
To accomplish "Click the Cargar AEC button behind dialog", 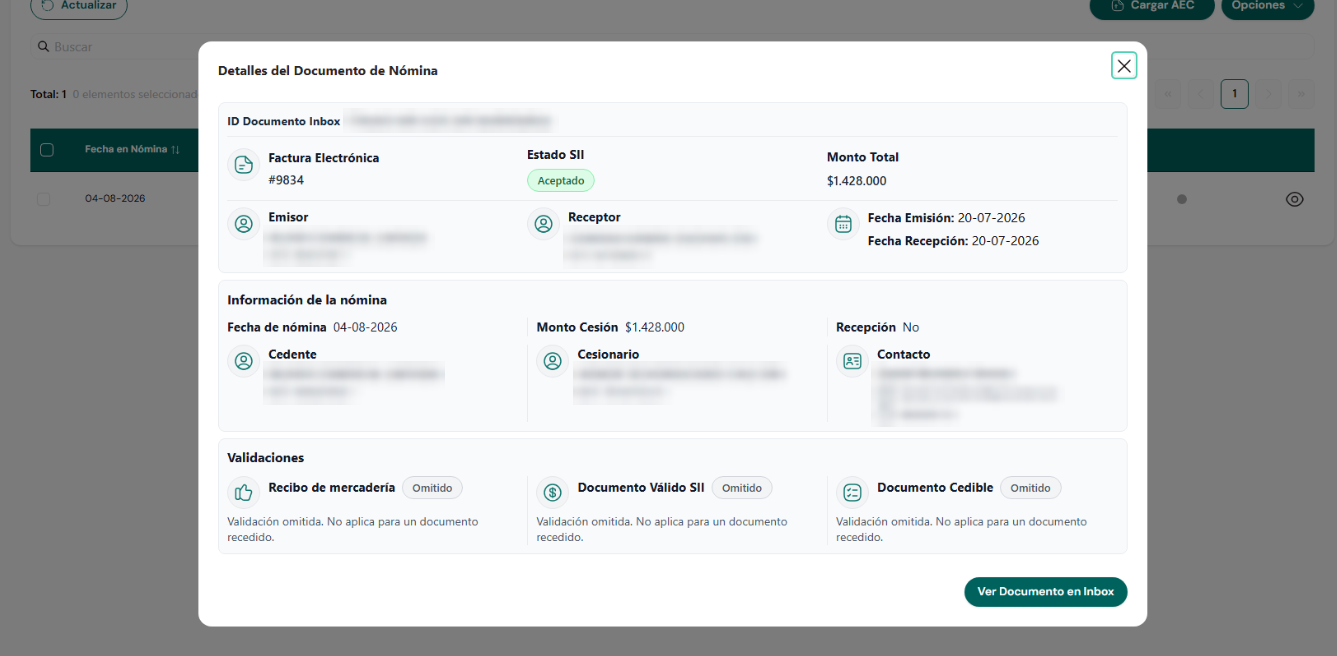I will pyautogui.click(x=1153, y=7).
